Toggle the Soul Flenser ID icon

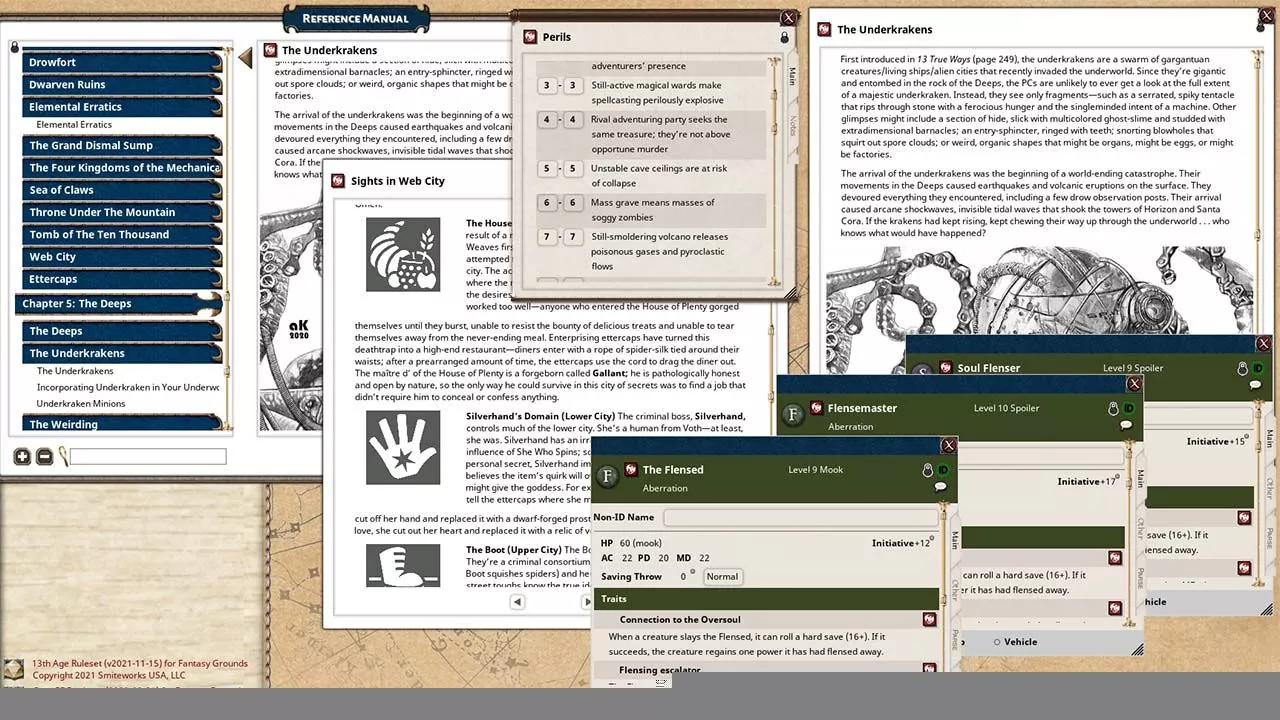point(1258,368)
